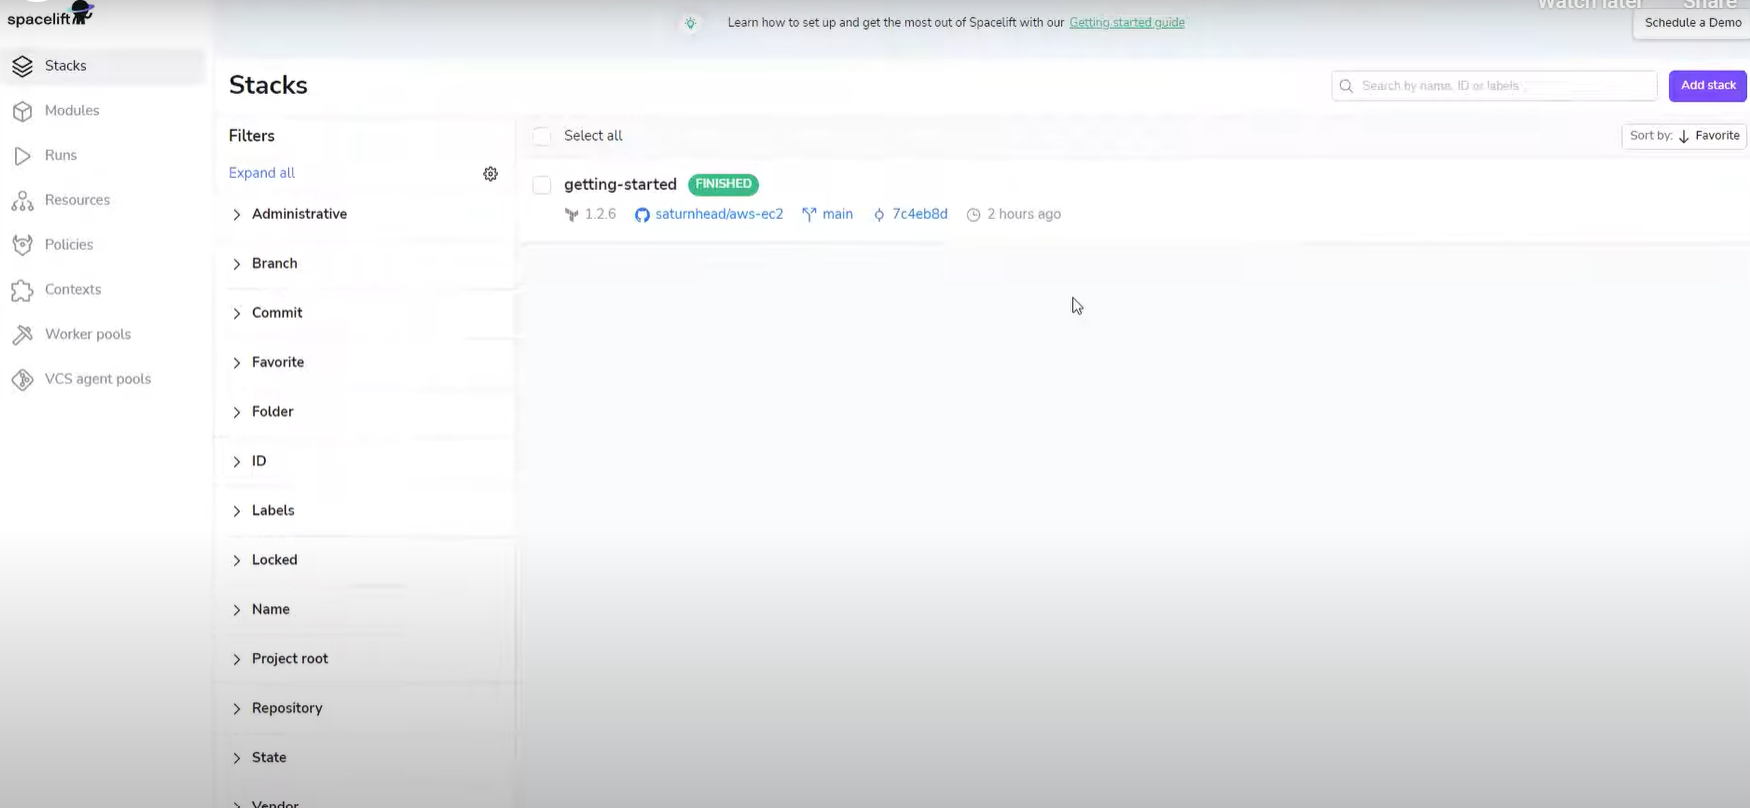Click the clock icon beside 2 hours ago
The width and height of the screenshot is (1750, 808).
click(973, 215)
